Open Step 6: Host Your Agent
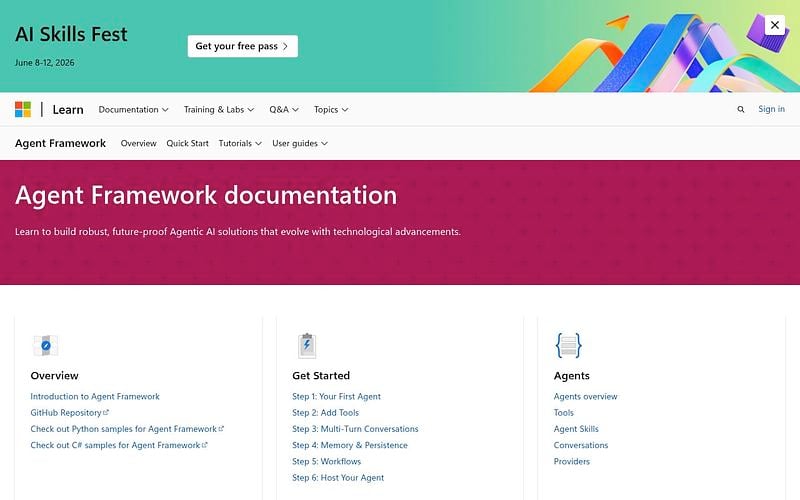The width and height of the screenshot is (800, 500). [x=338, y=478]
